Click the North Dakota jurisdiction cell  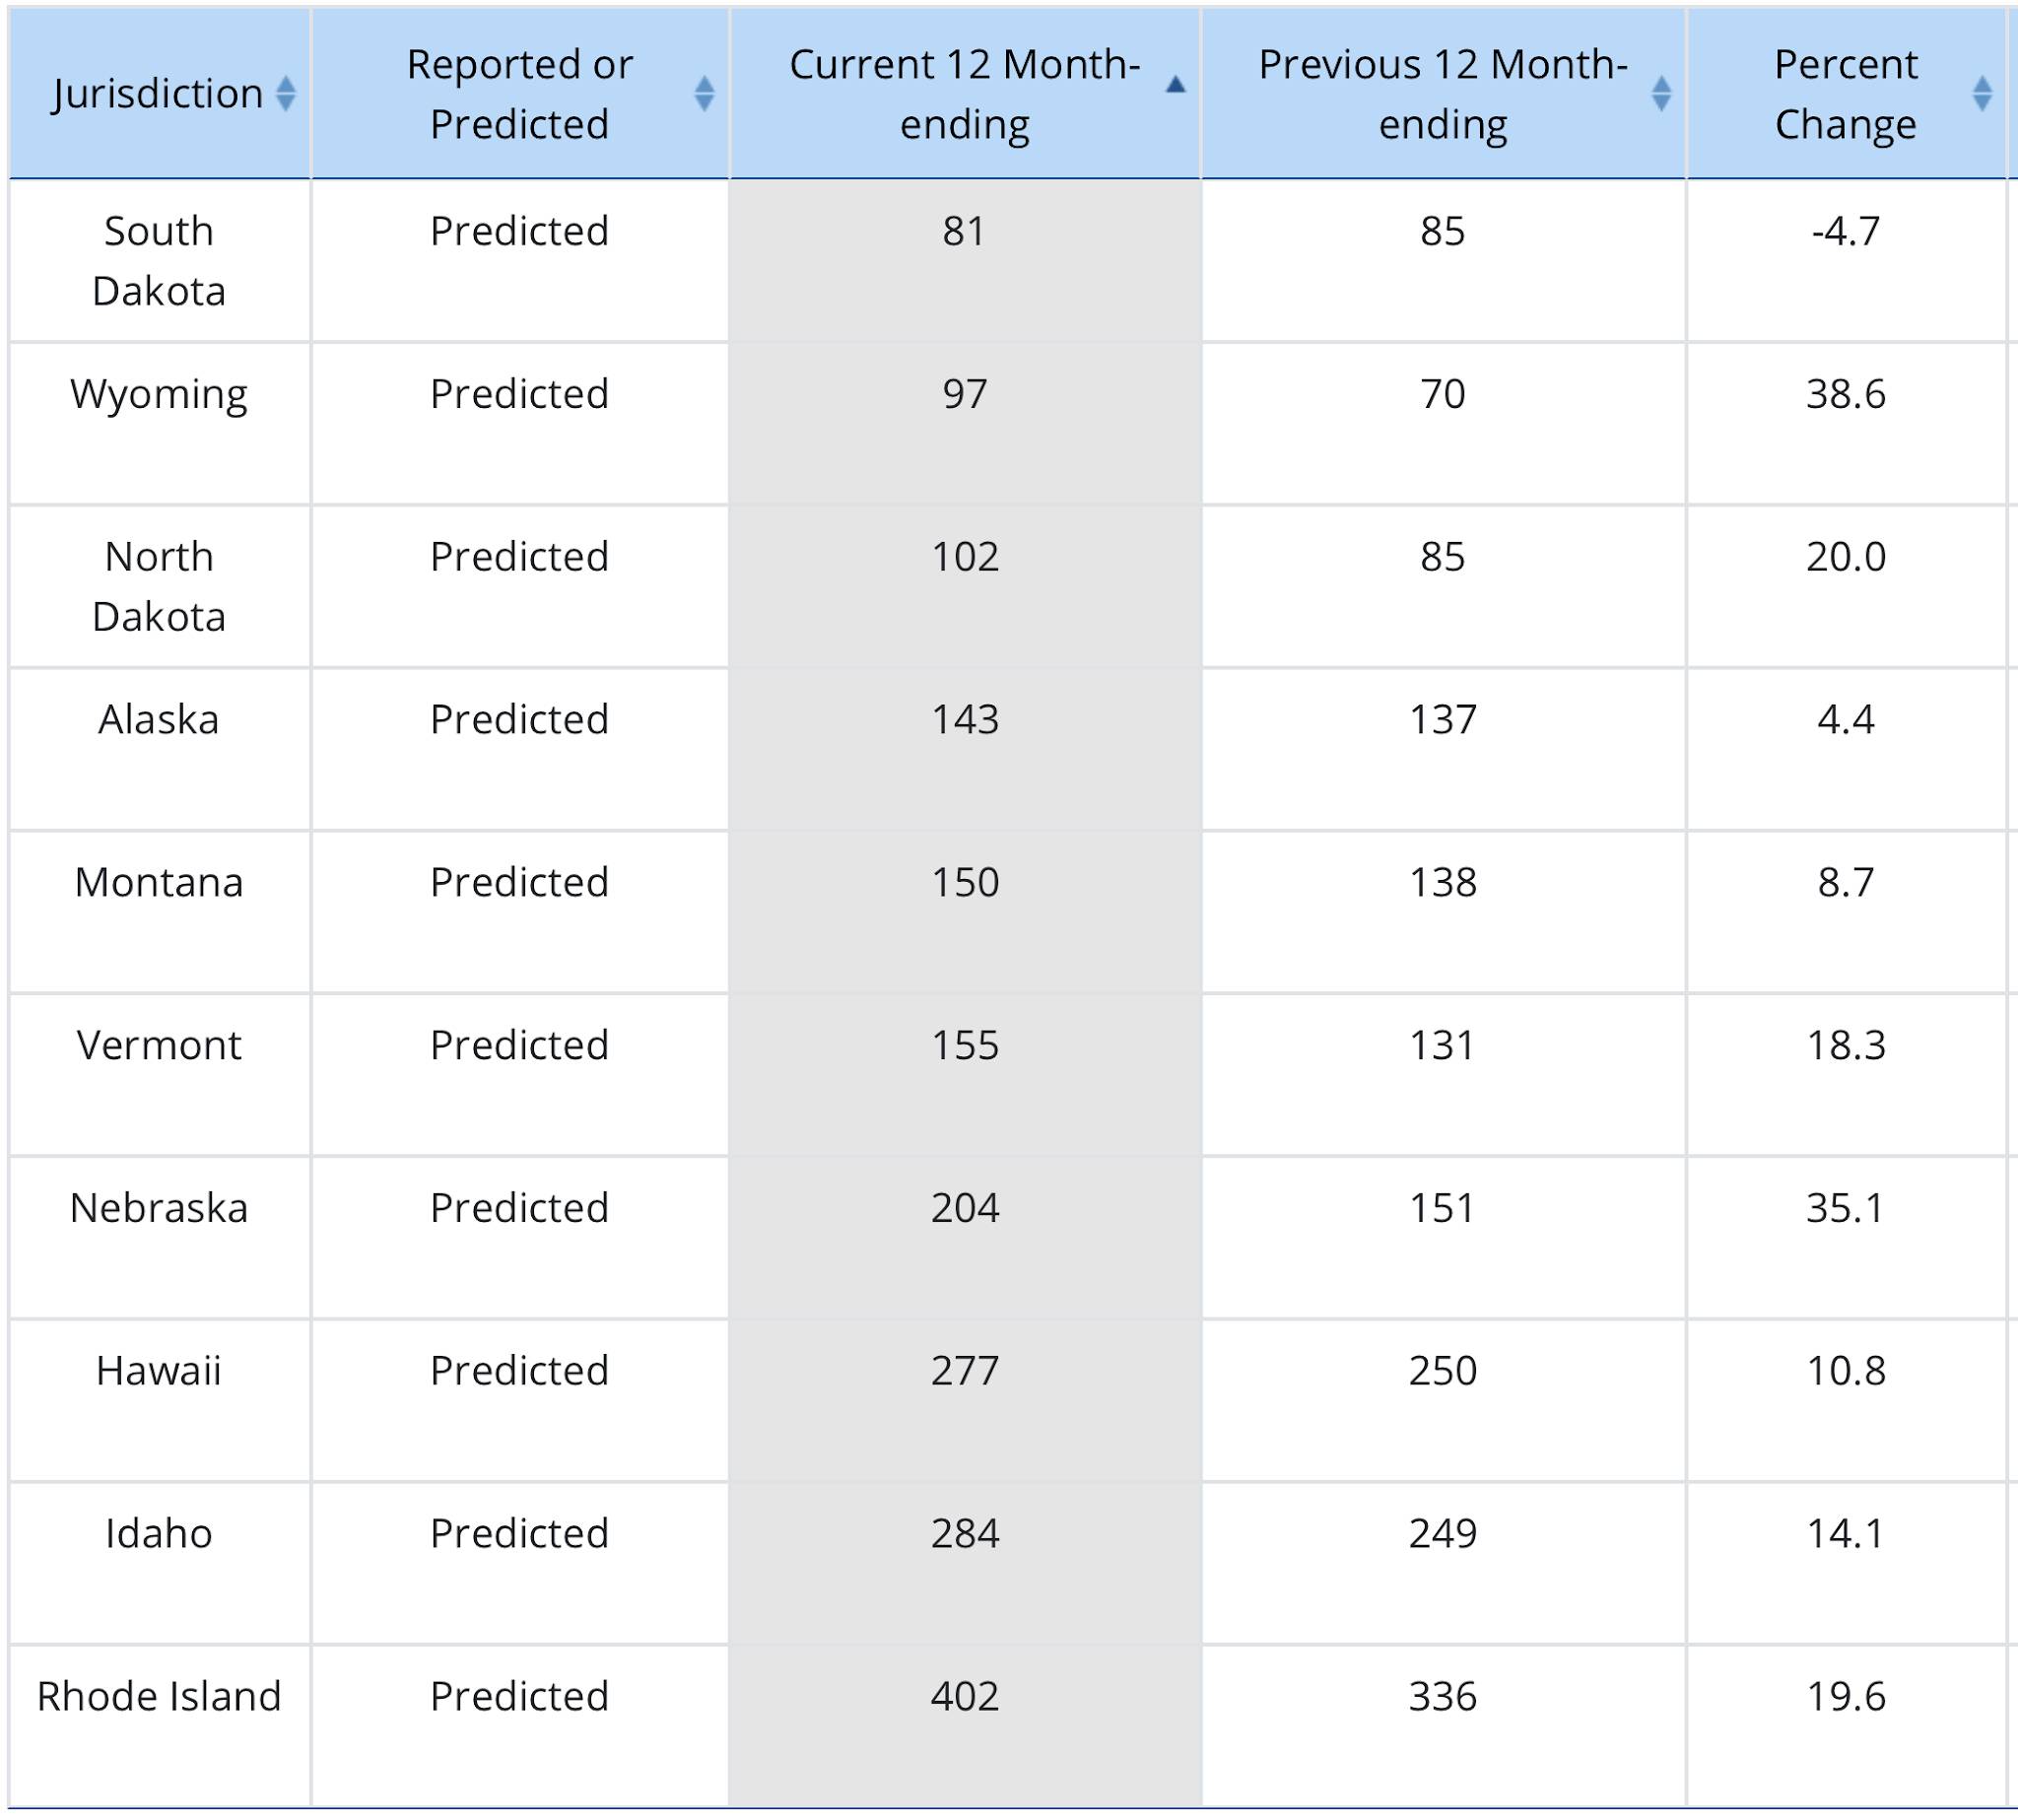(x=160, y=587)
